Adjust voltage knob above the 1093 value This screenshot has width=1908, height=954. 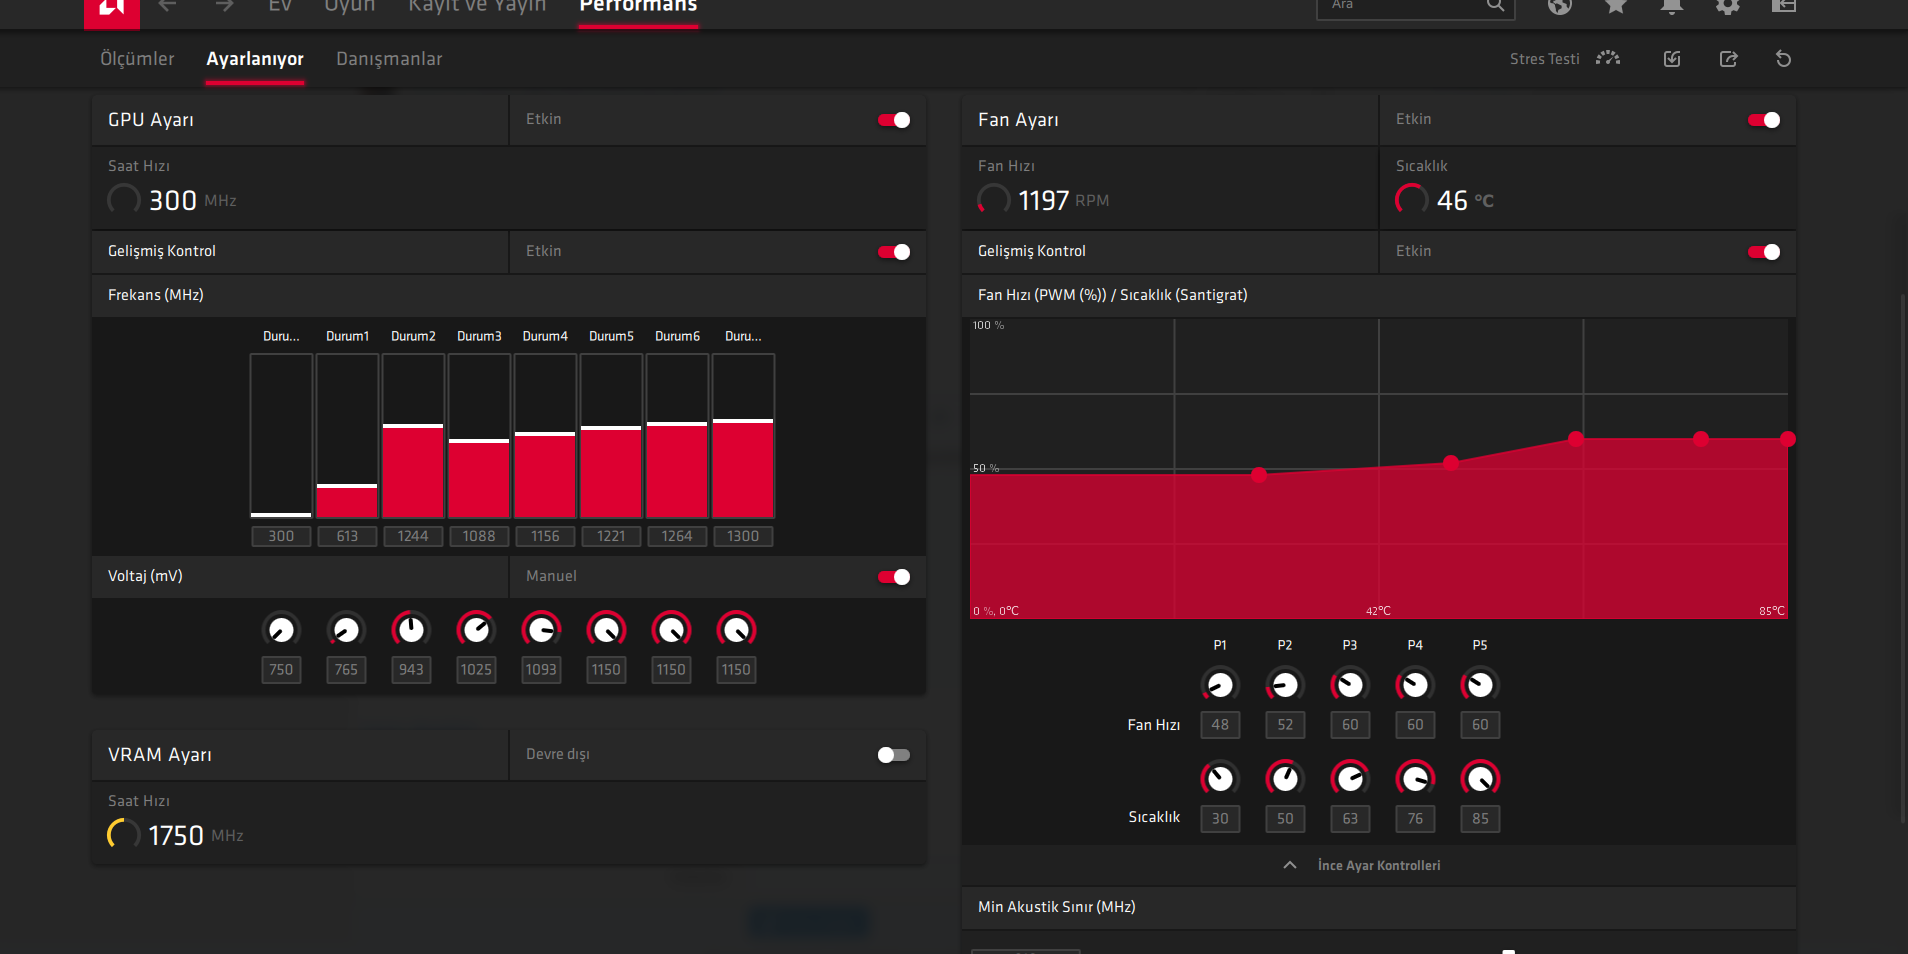541,629
